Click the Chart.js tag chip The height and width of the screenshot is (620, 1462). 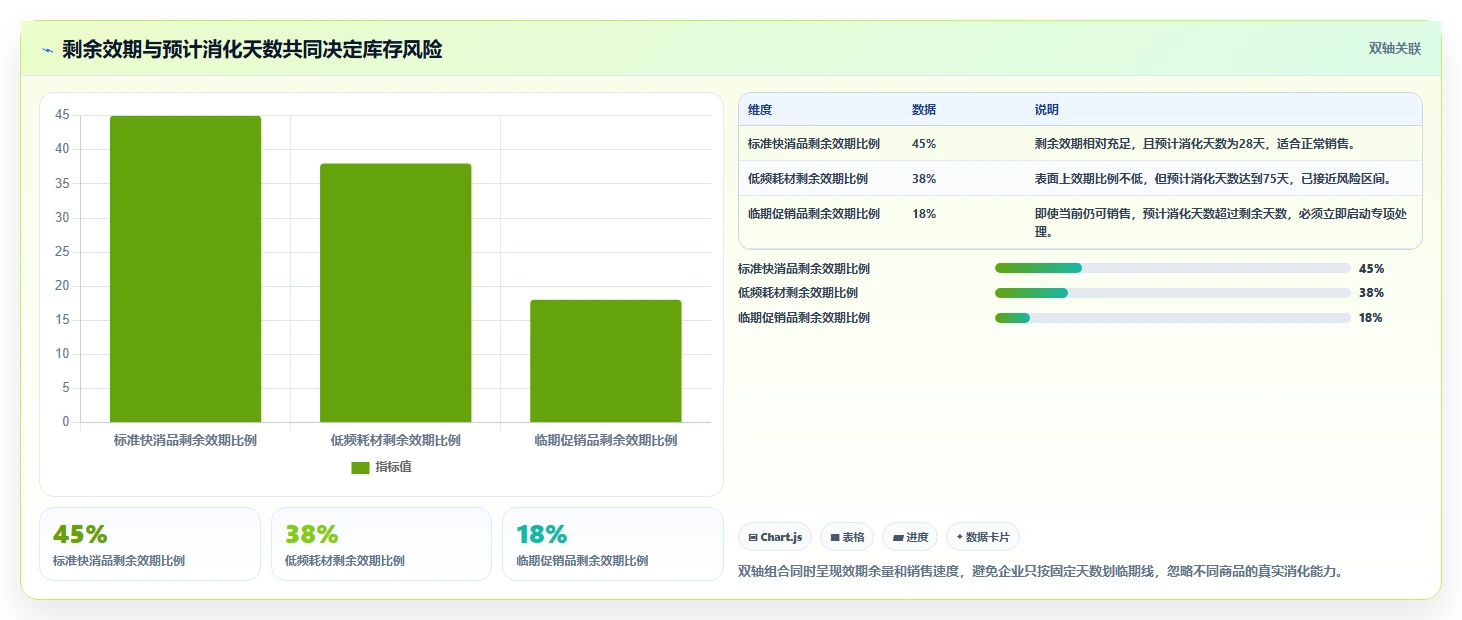click(x=775, y=537)
